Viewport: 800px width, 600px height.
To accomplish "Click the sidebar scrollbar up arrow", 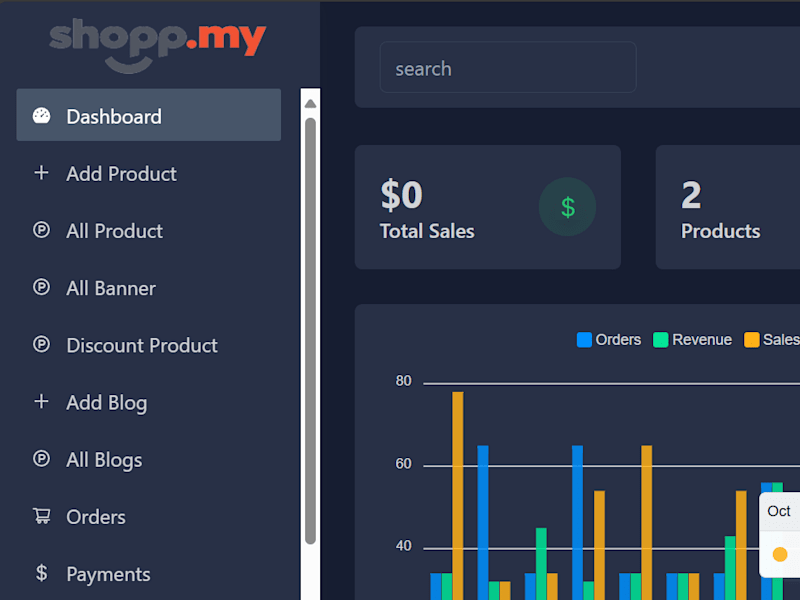I will pos(310,104).
